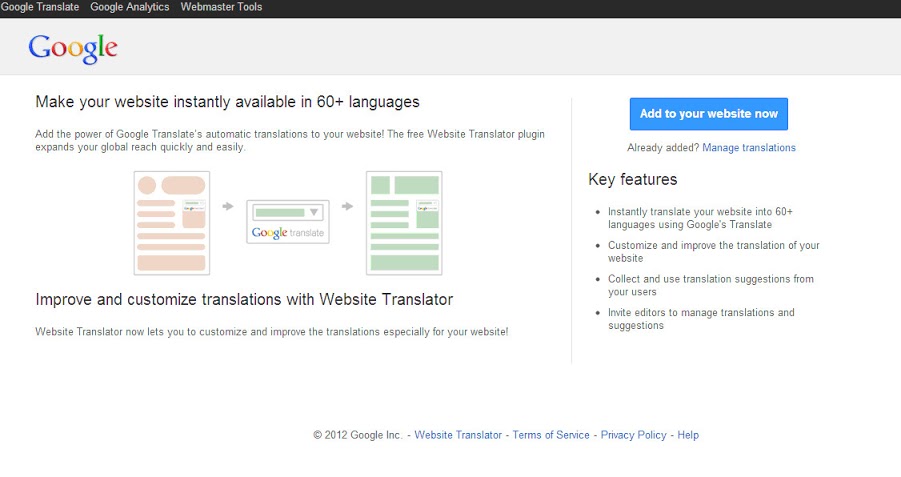This screenshot has width=901, height=477.
Task: Click the arrow between original page and widget
Action: tap(228, 207)
